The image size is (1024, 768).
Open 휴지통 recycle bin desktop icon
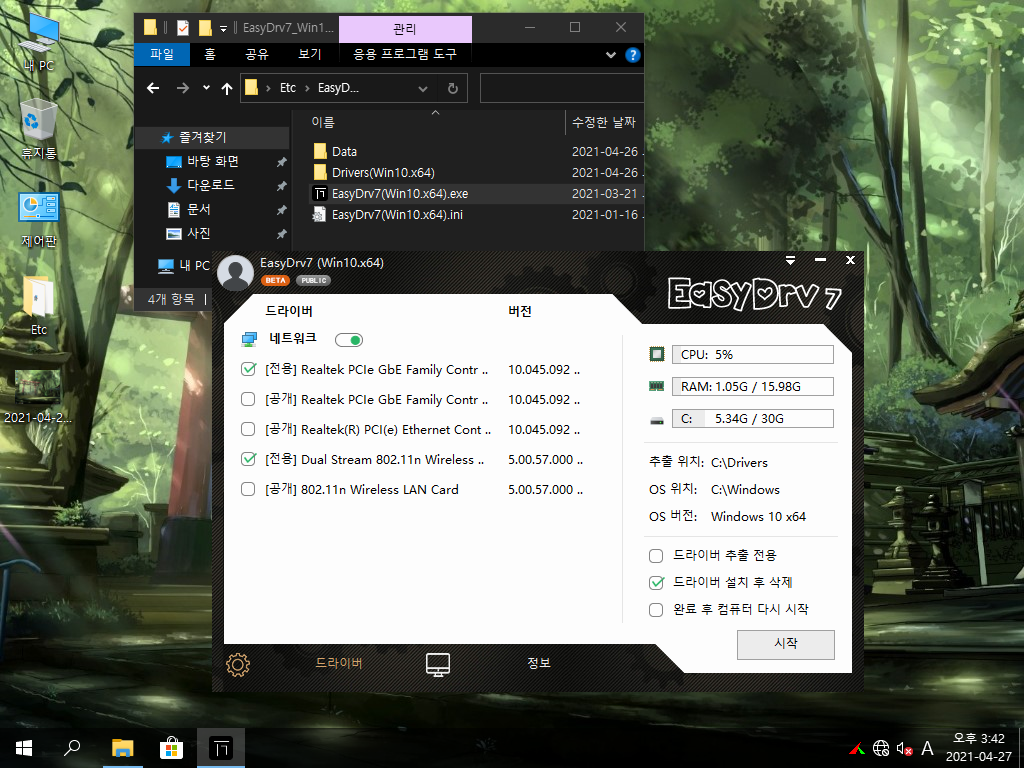(39, 129)
